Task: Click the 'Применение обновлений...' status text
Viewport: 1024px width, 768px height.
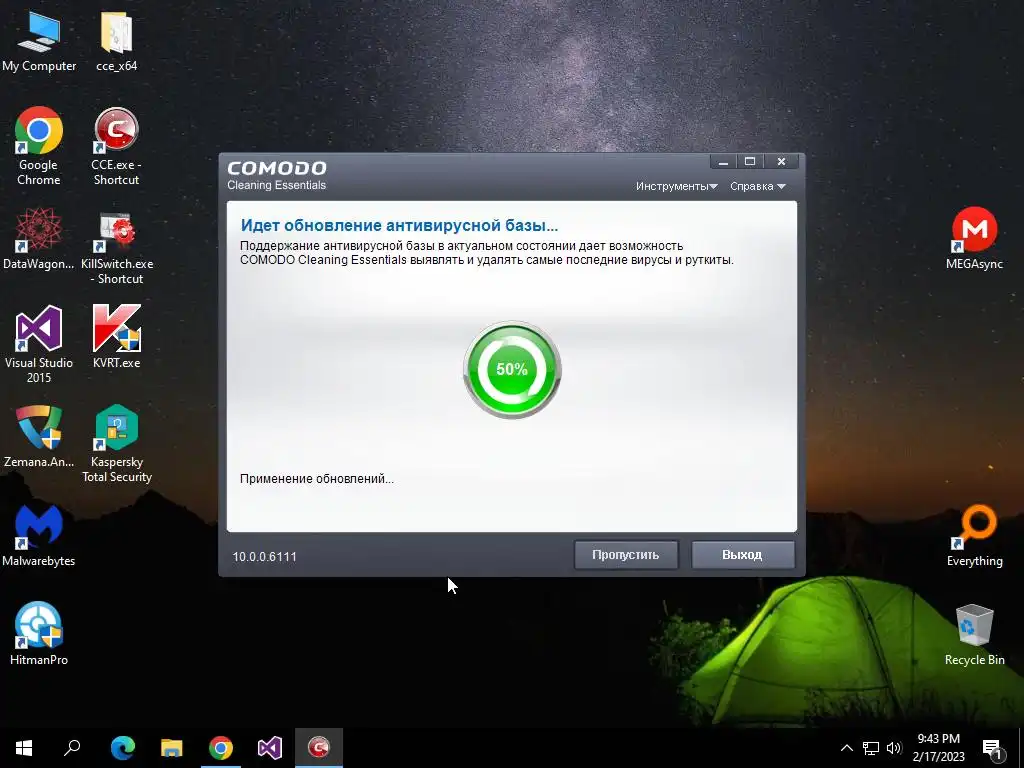Action: click(x=317, y=479)
